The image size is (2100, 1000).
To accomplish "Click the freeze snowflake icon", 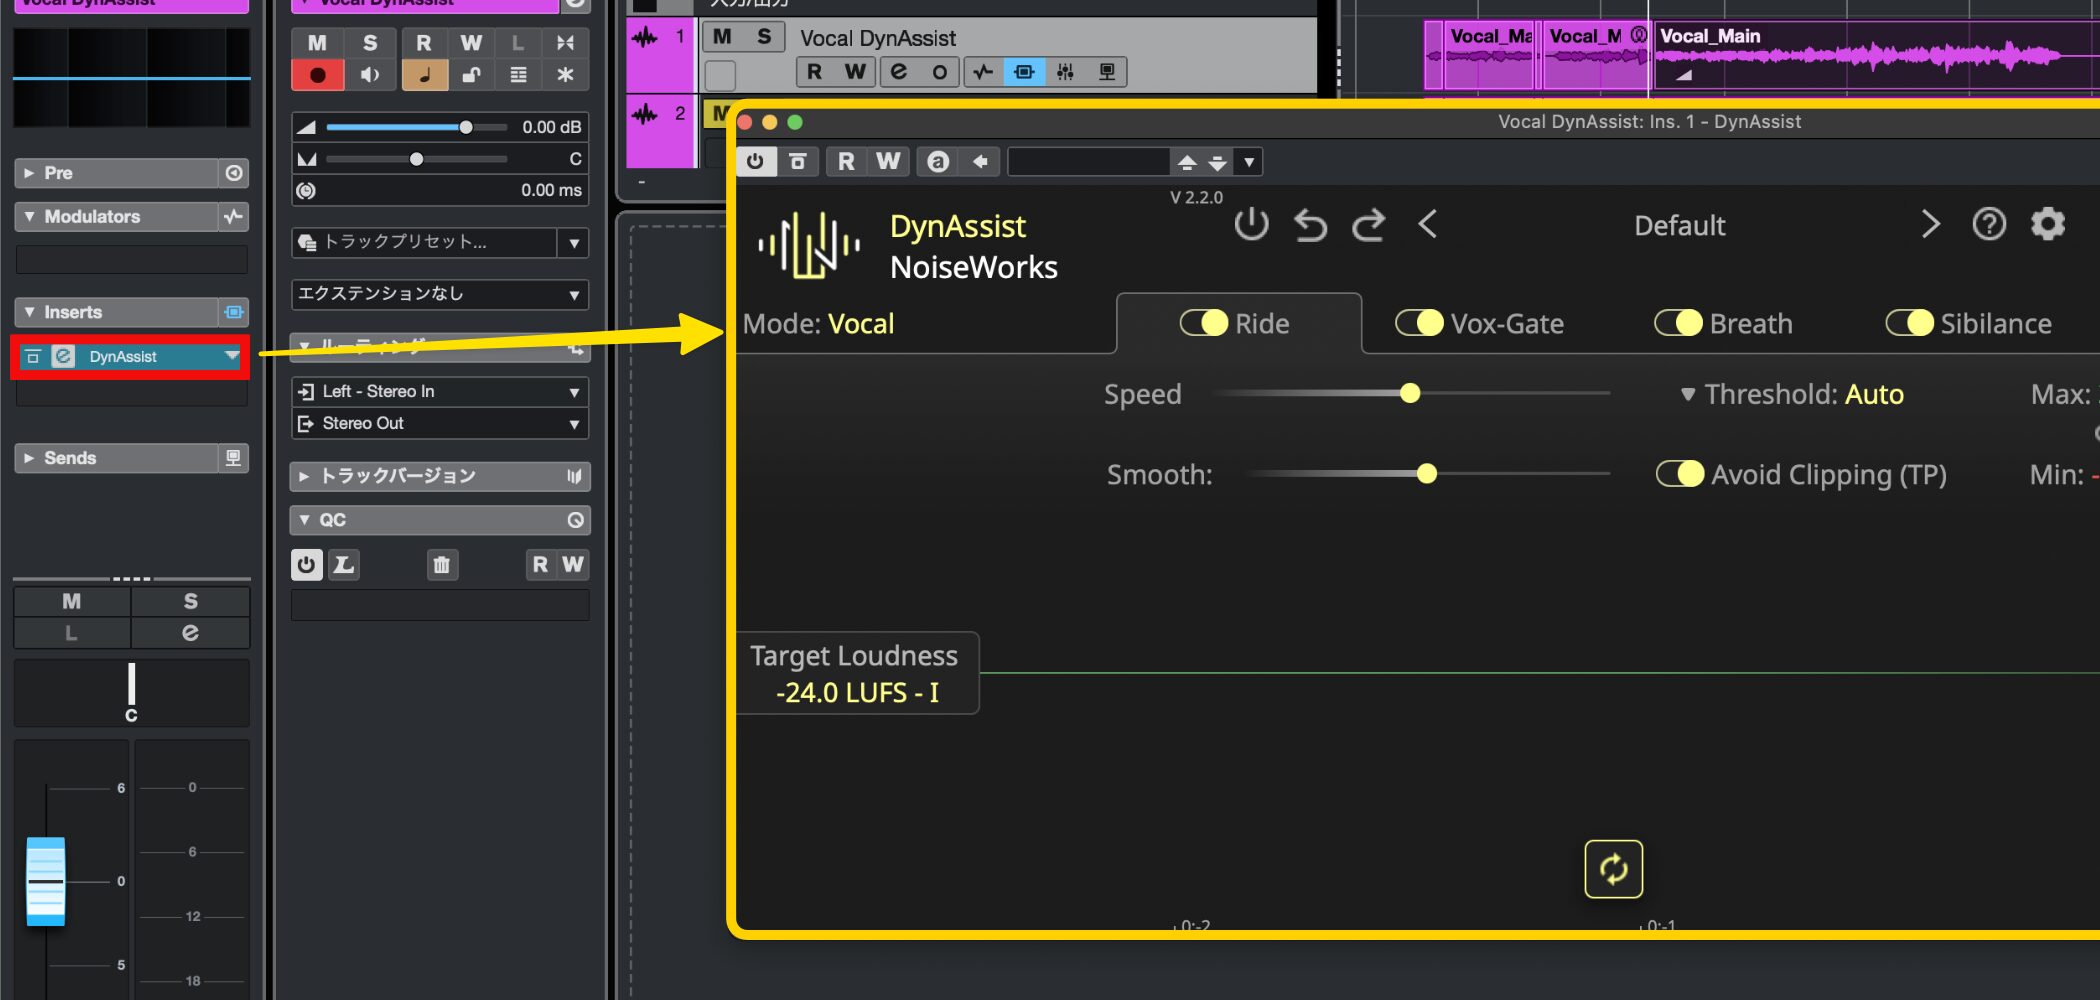I will click(x=565, y=75).
